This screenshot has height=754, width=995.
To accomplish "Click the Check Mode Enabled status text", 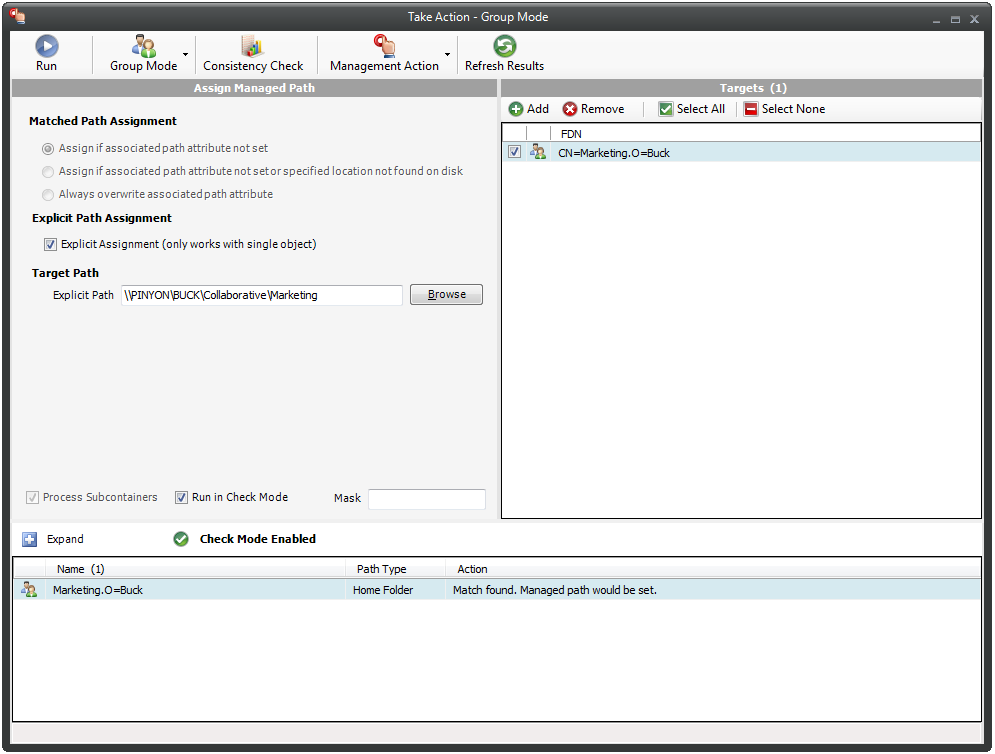I will click(x=258, y=539).
